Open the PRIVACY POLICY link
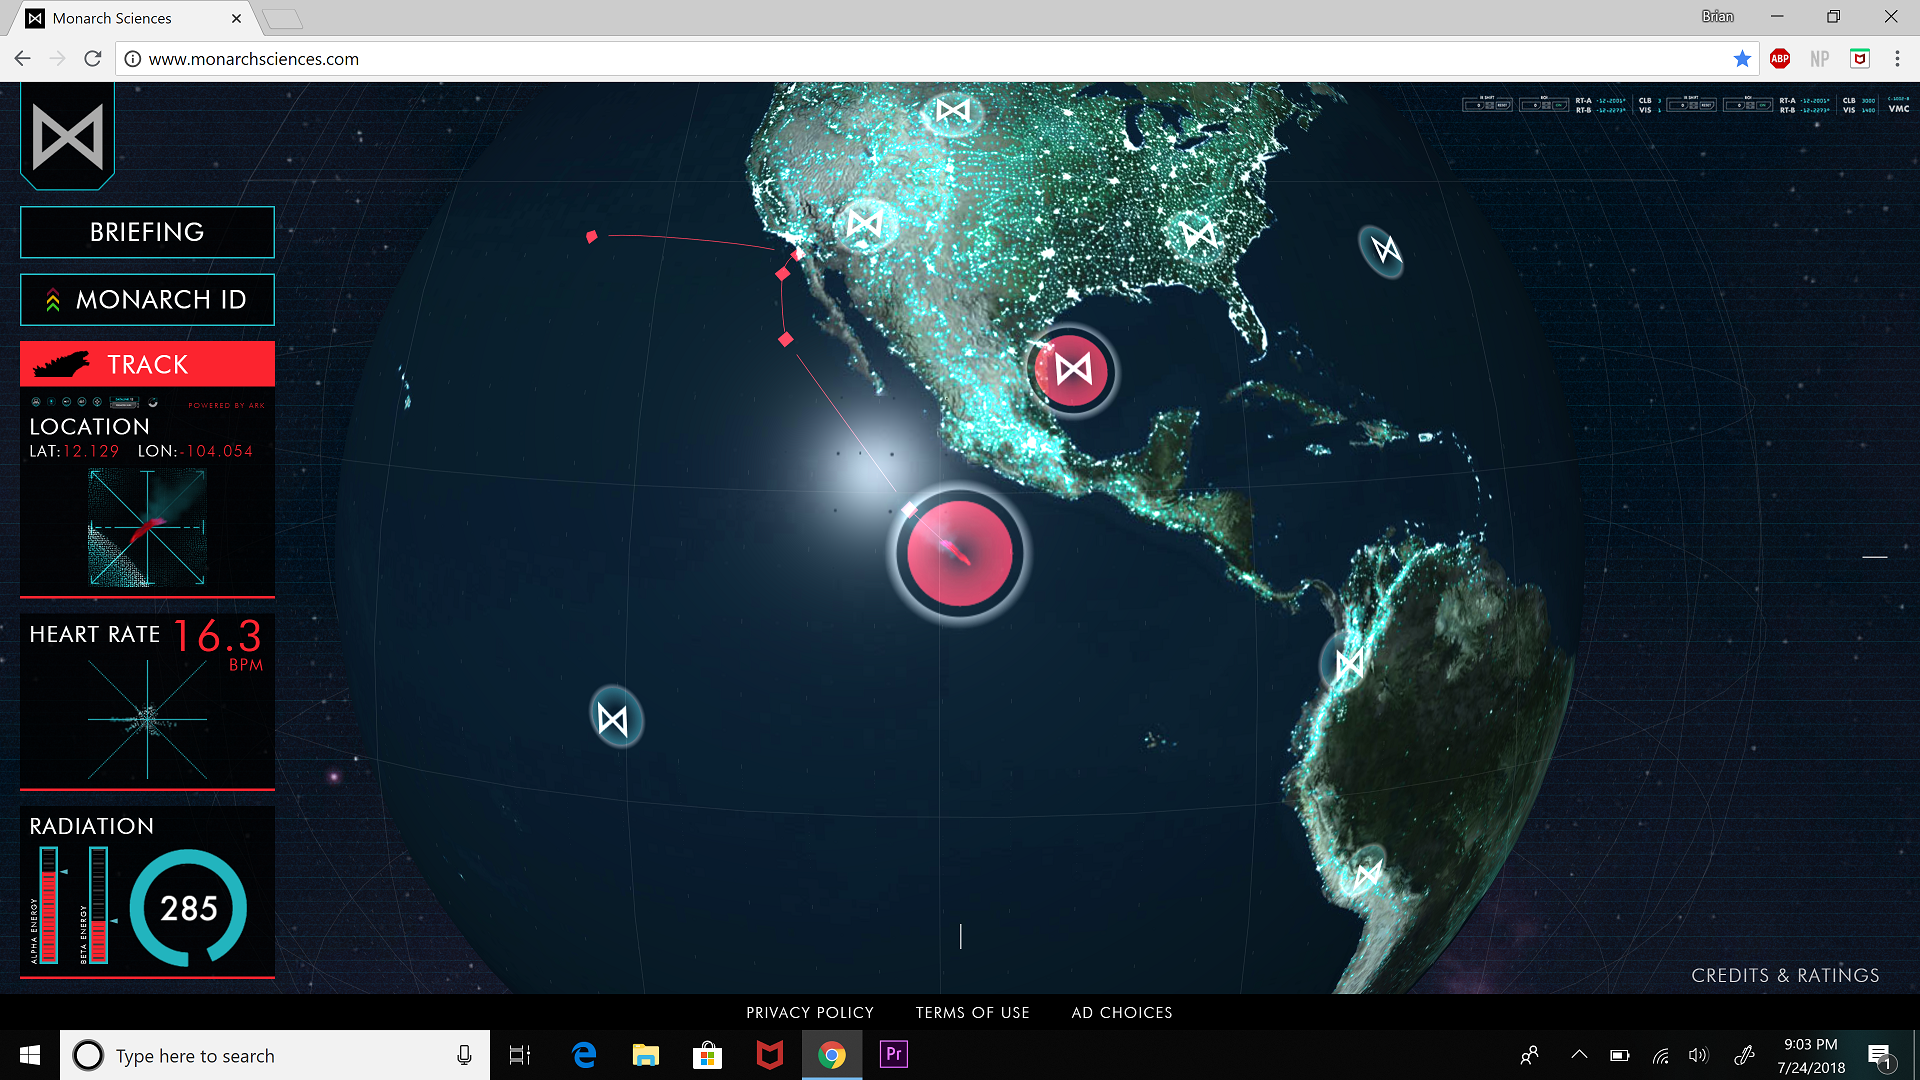Viewport: 1920px width, 1080px height. pos(810,1013)
